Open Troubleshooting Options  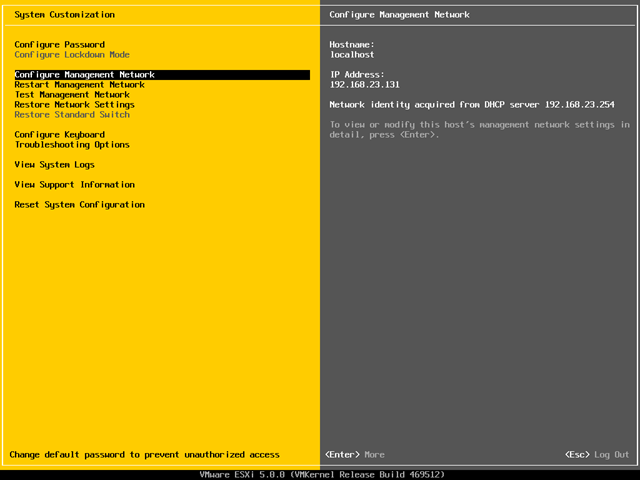tap(72, 144)
